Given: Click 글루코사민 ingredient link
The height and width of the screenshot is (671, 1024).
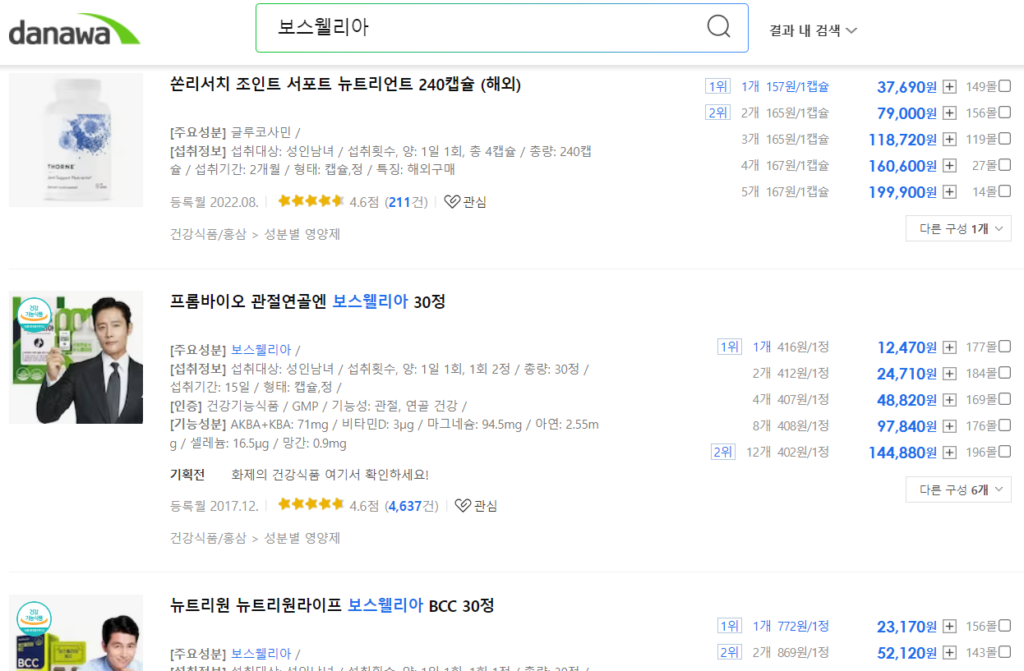Looking at the screenshot, I should pyautogui.click(x=261, y=133).
